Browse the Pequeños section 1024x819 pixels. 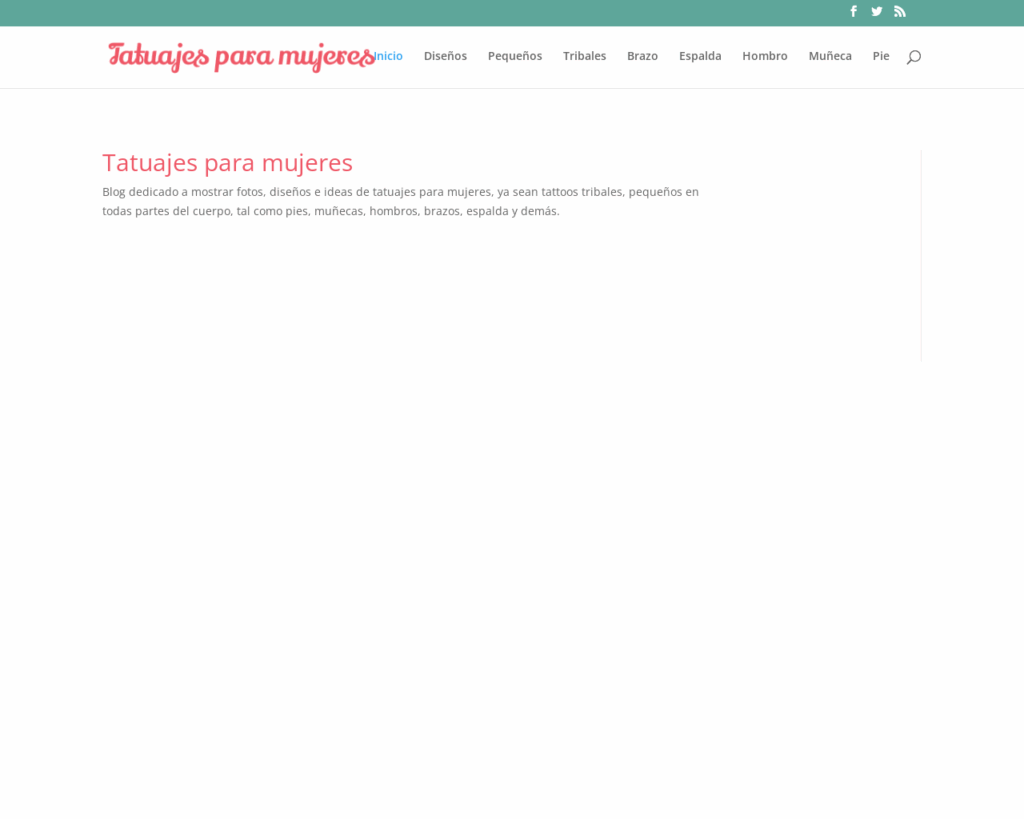[x=514, y=56]
